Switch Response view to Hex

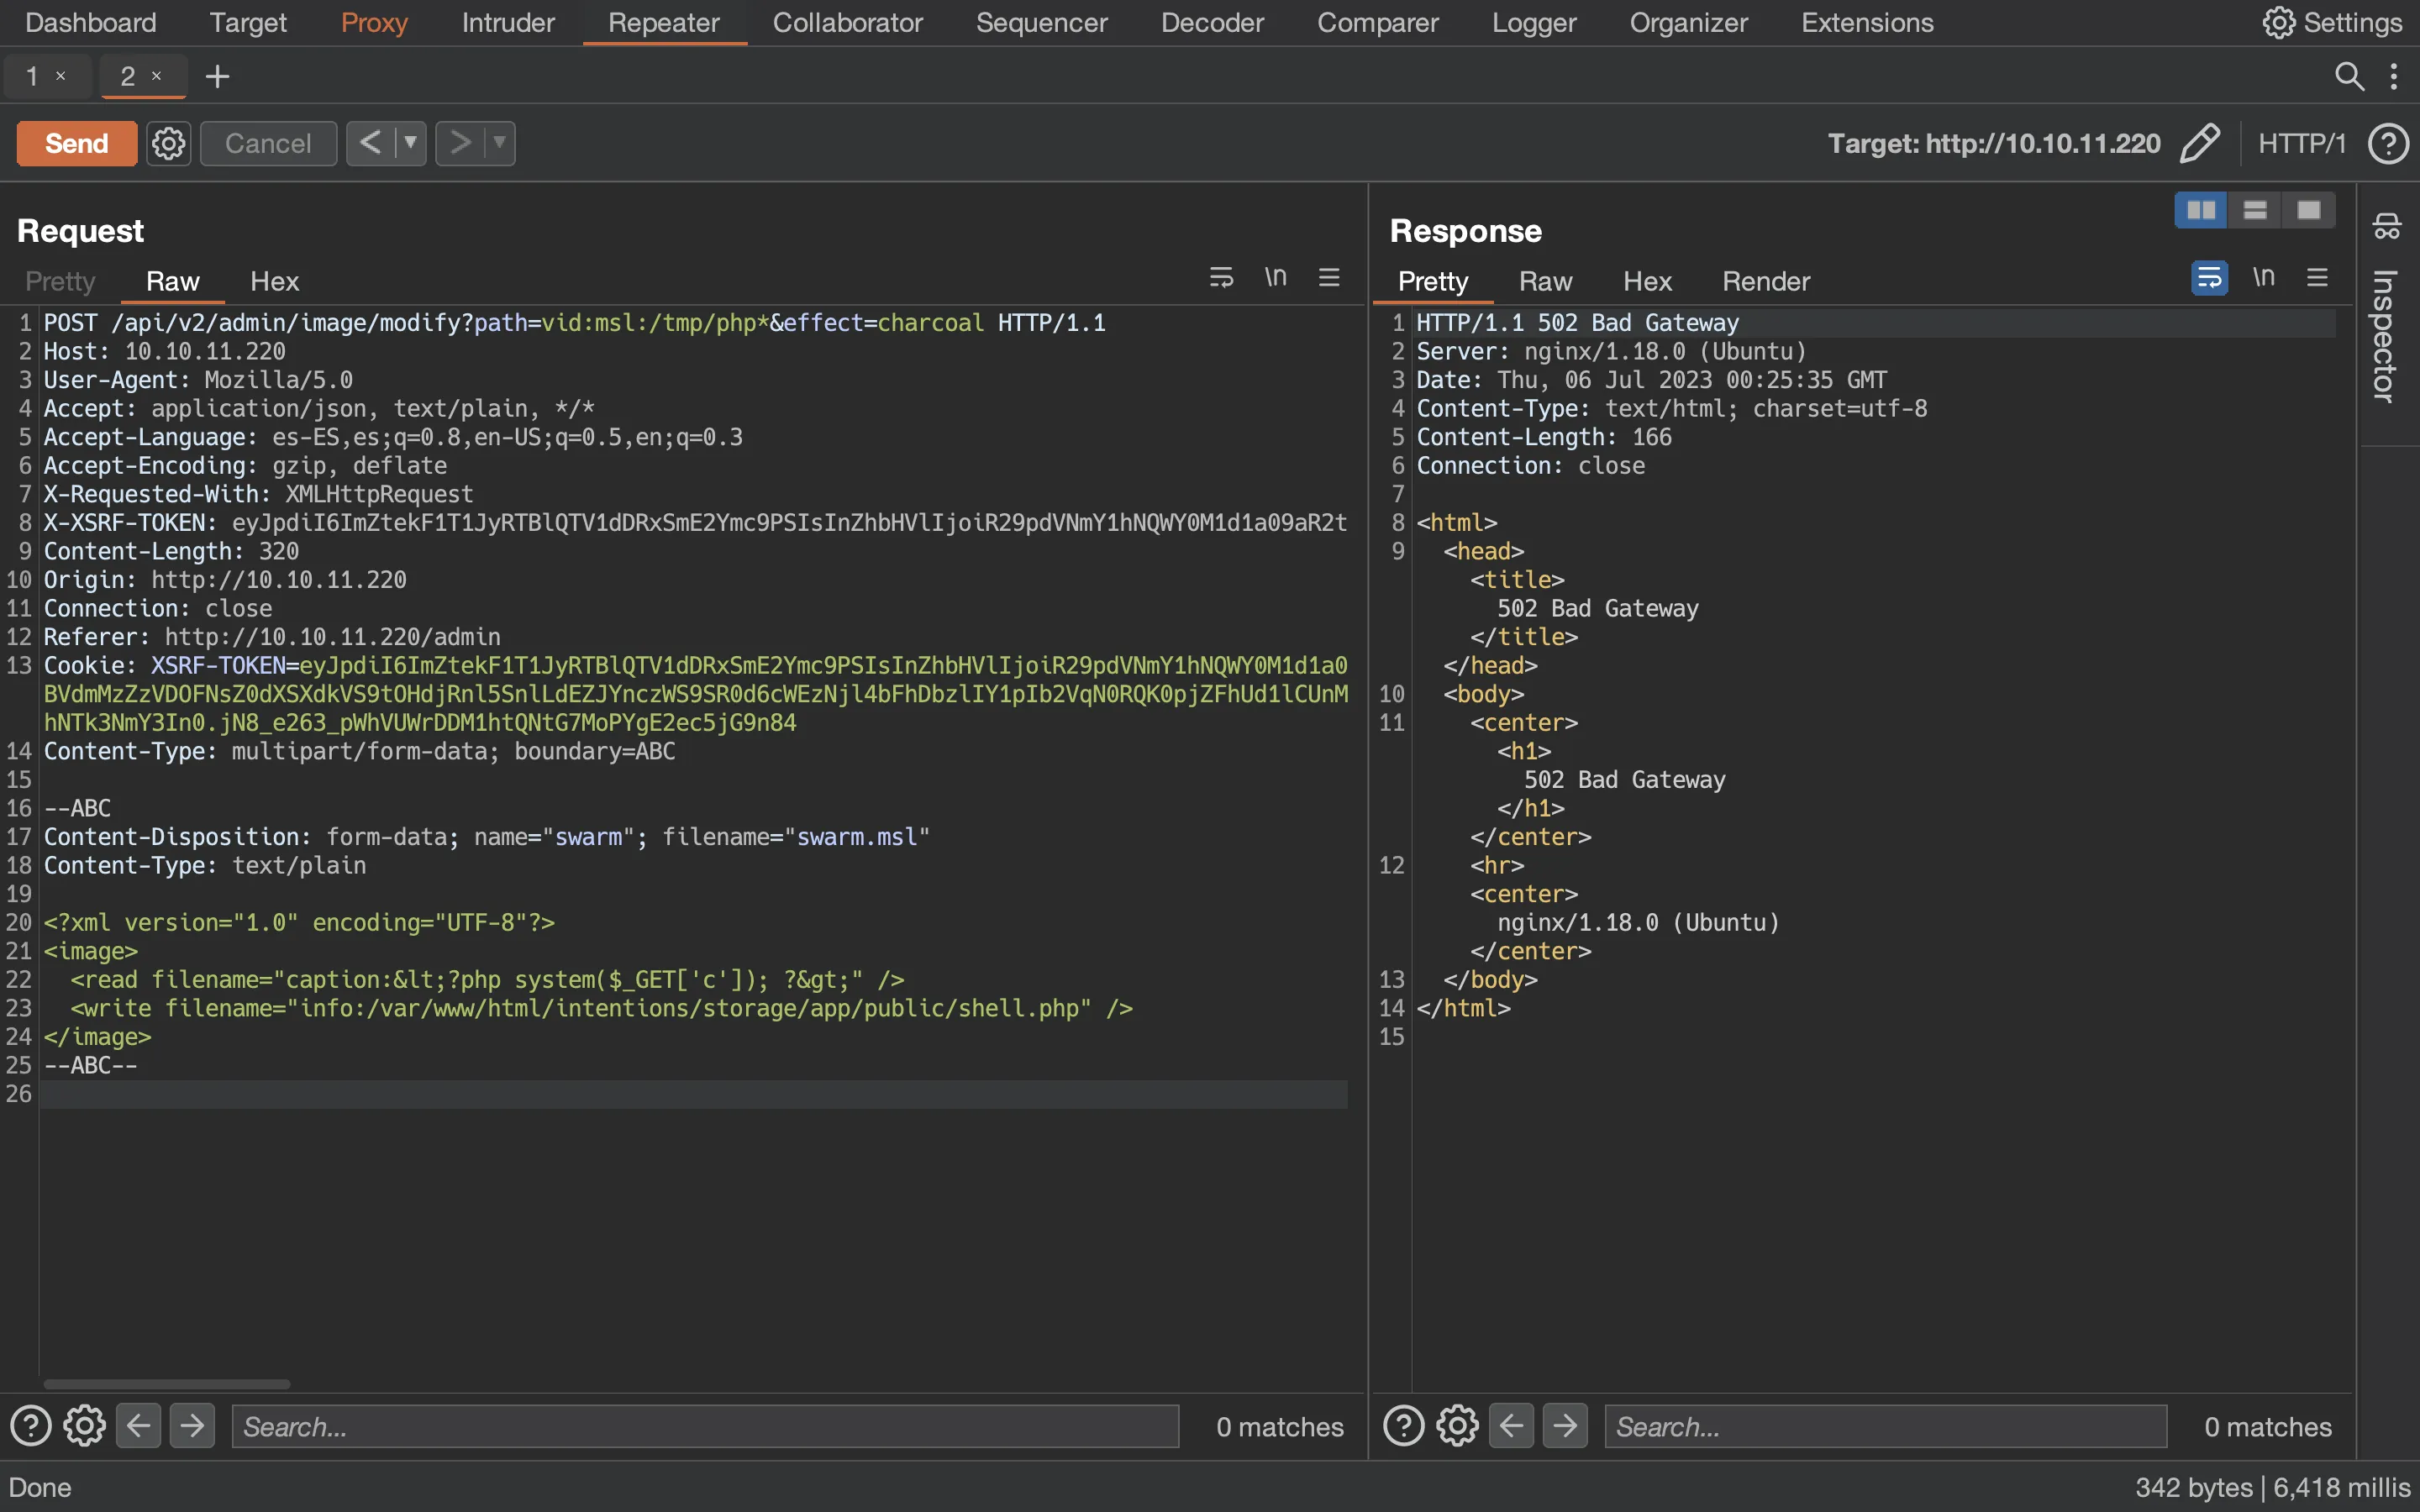[1647, 281]
